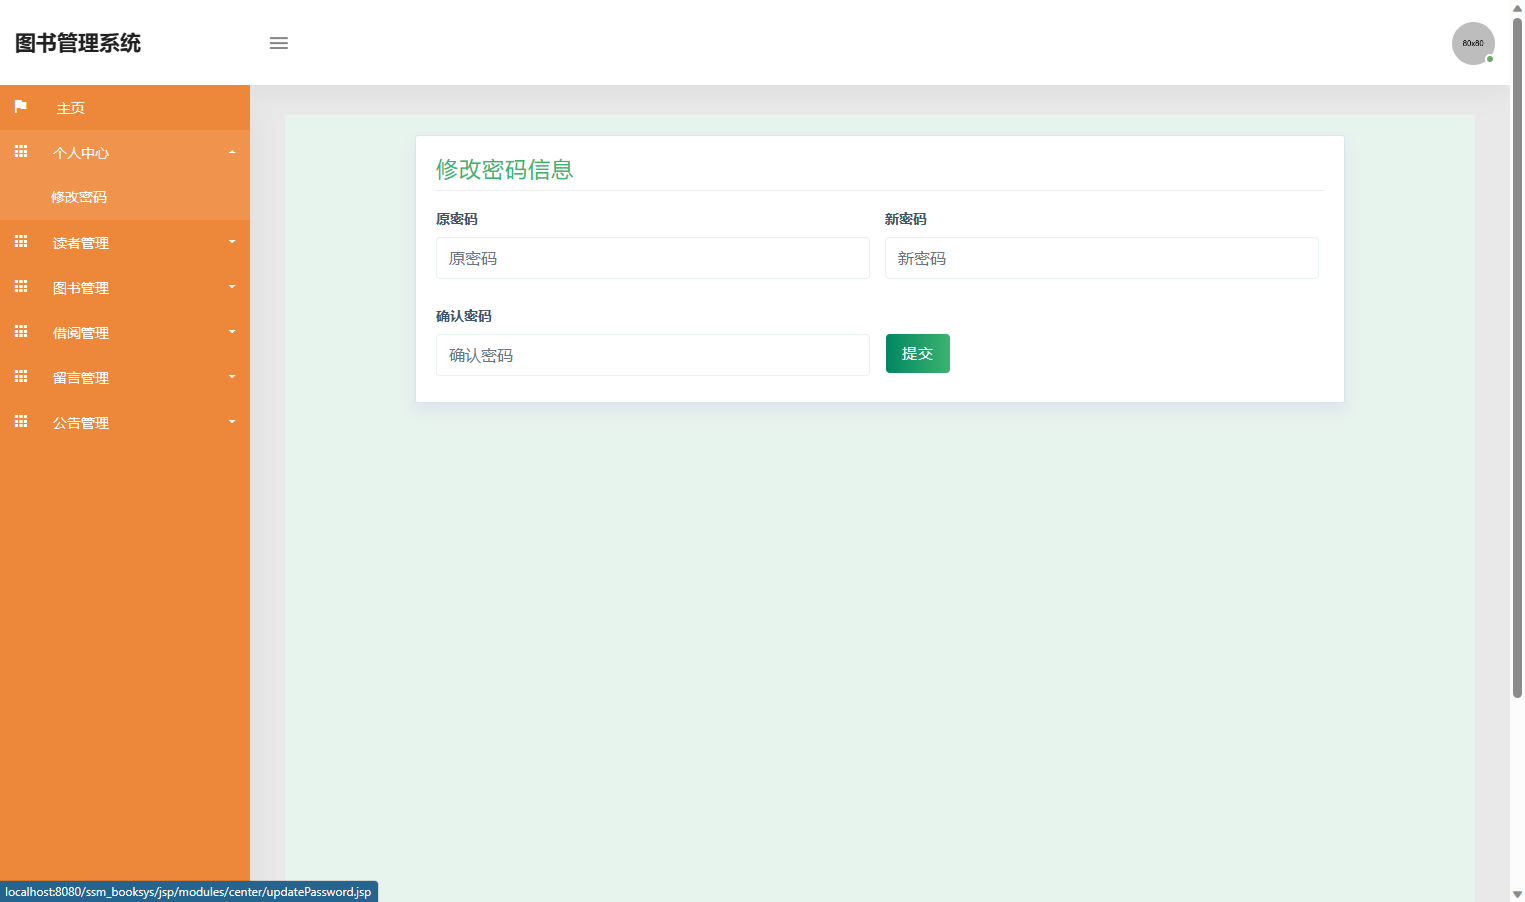The width and height of the screenshot is (1525, 902).
Task: Click inside the 原密码 input field
Action: point(652,258)
